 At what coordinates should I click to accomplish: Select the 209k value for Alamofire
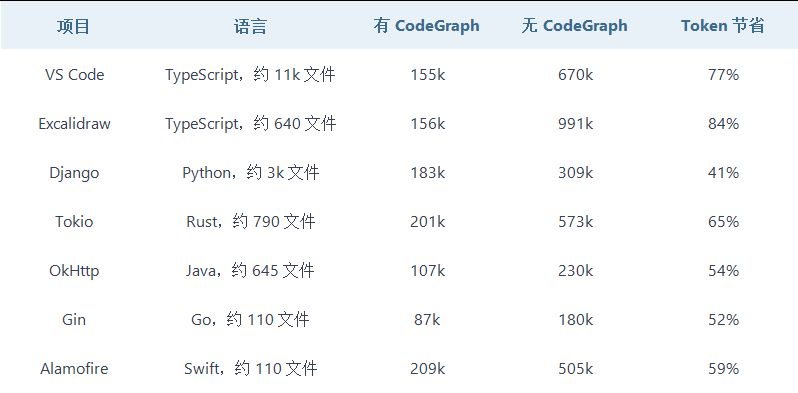(428, 368)
